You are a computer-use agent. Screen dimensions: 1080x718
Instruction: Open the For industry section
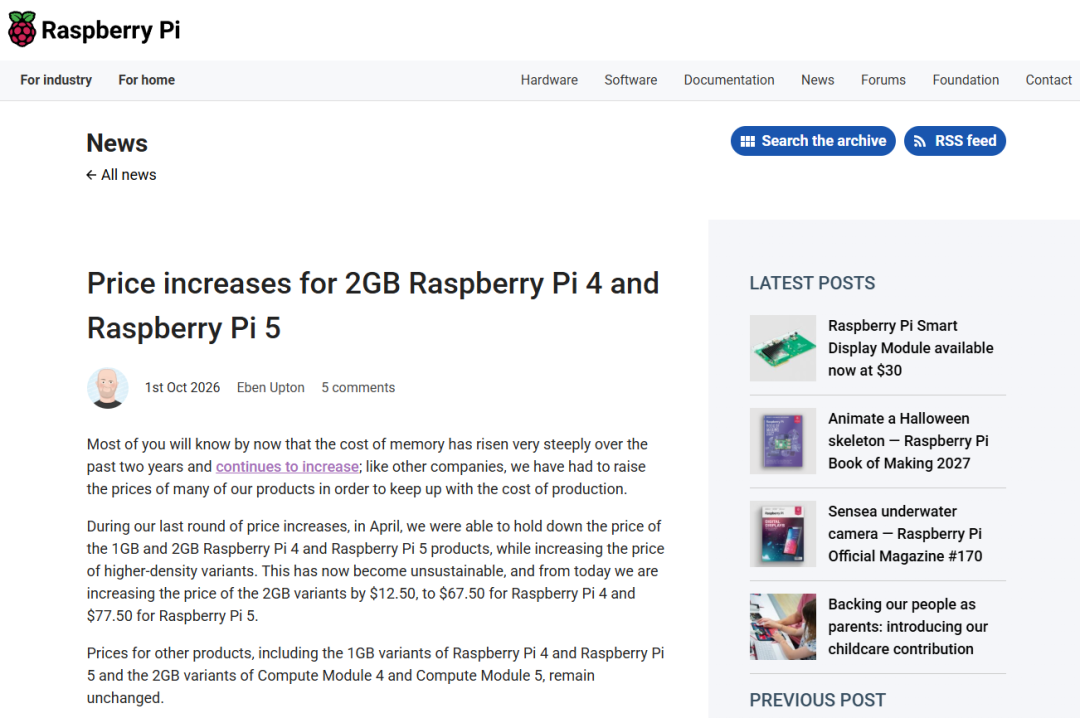tap(56, 80)
